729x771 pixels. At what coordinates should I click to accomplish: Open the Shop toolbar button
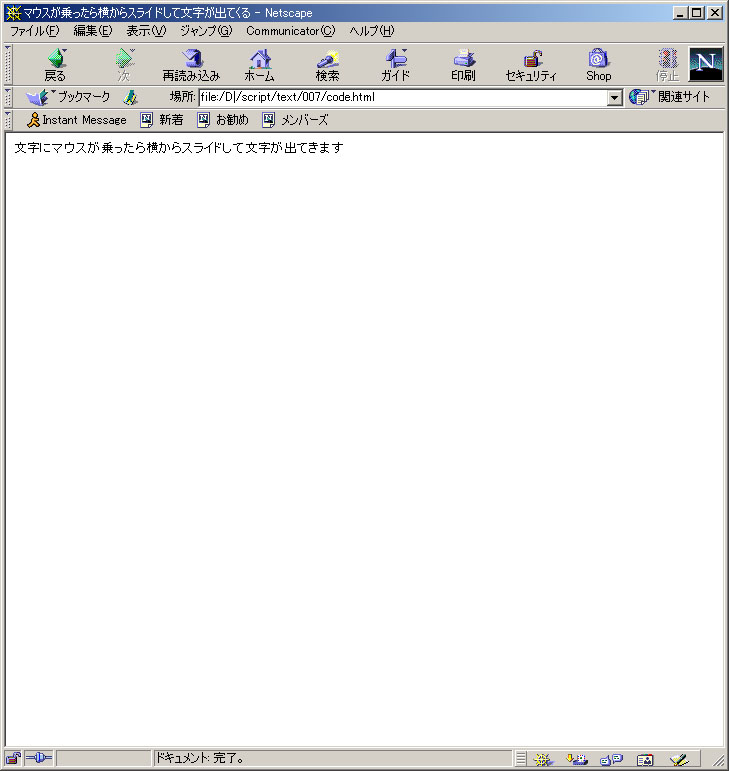[x=598, y=64]
